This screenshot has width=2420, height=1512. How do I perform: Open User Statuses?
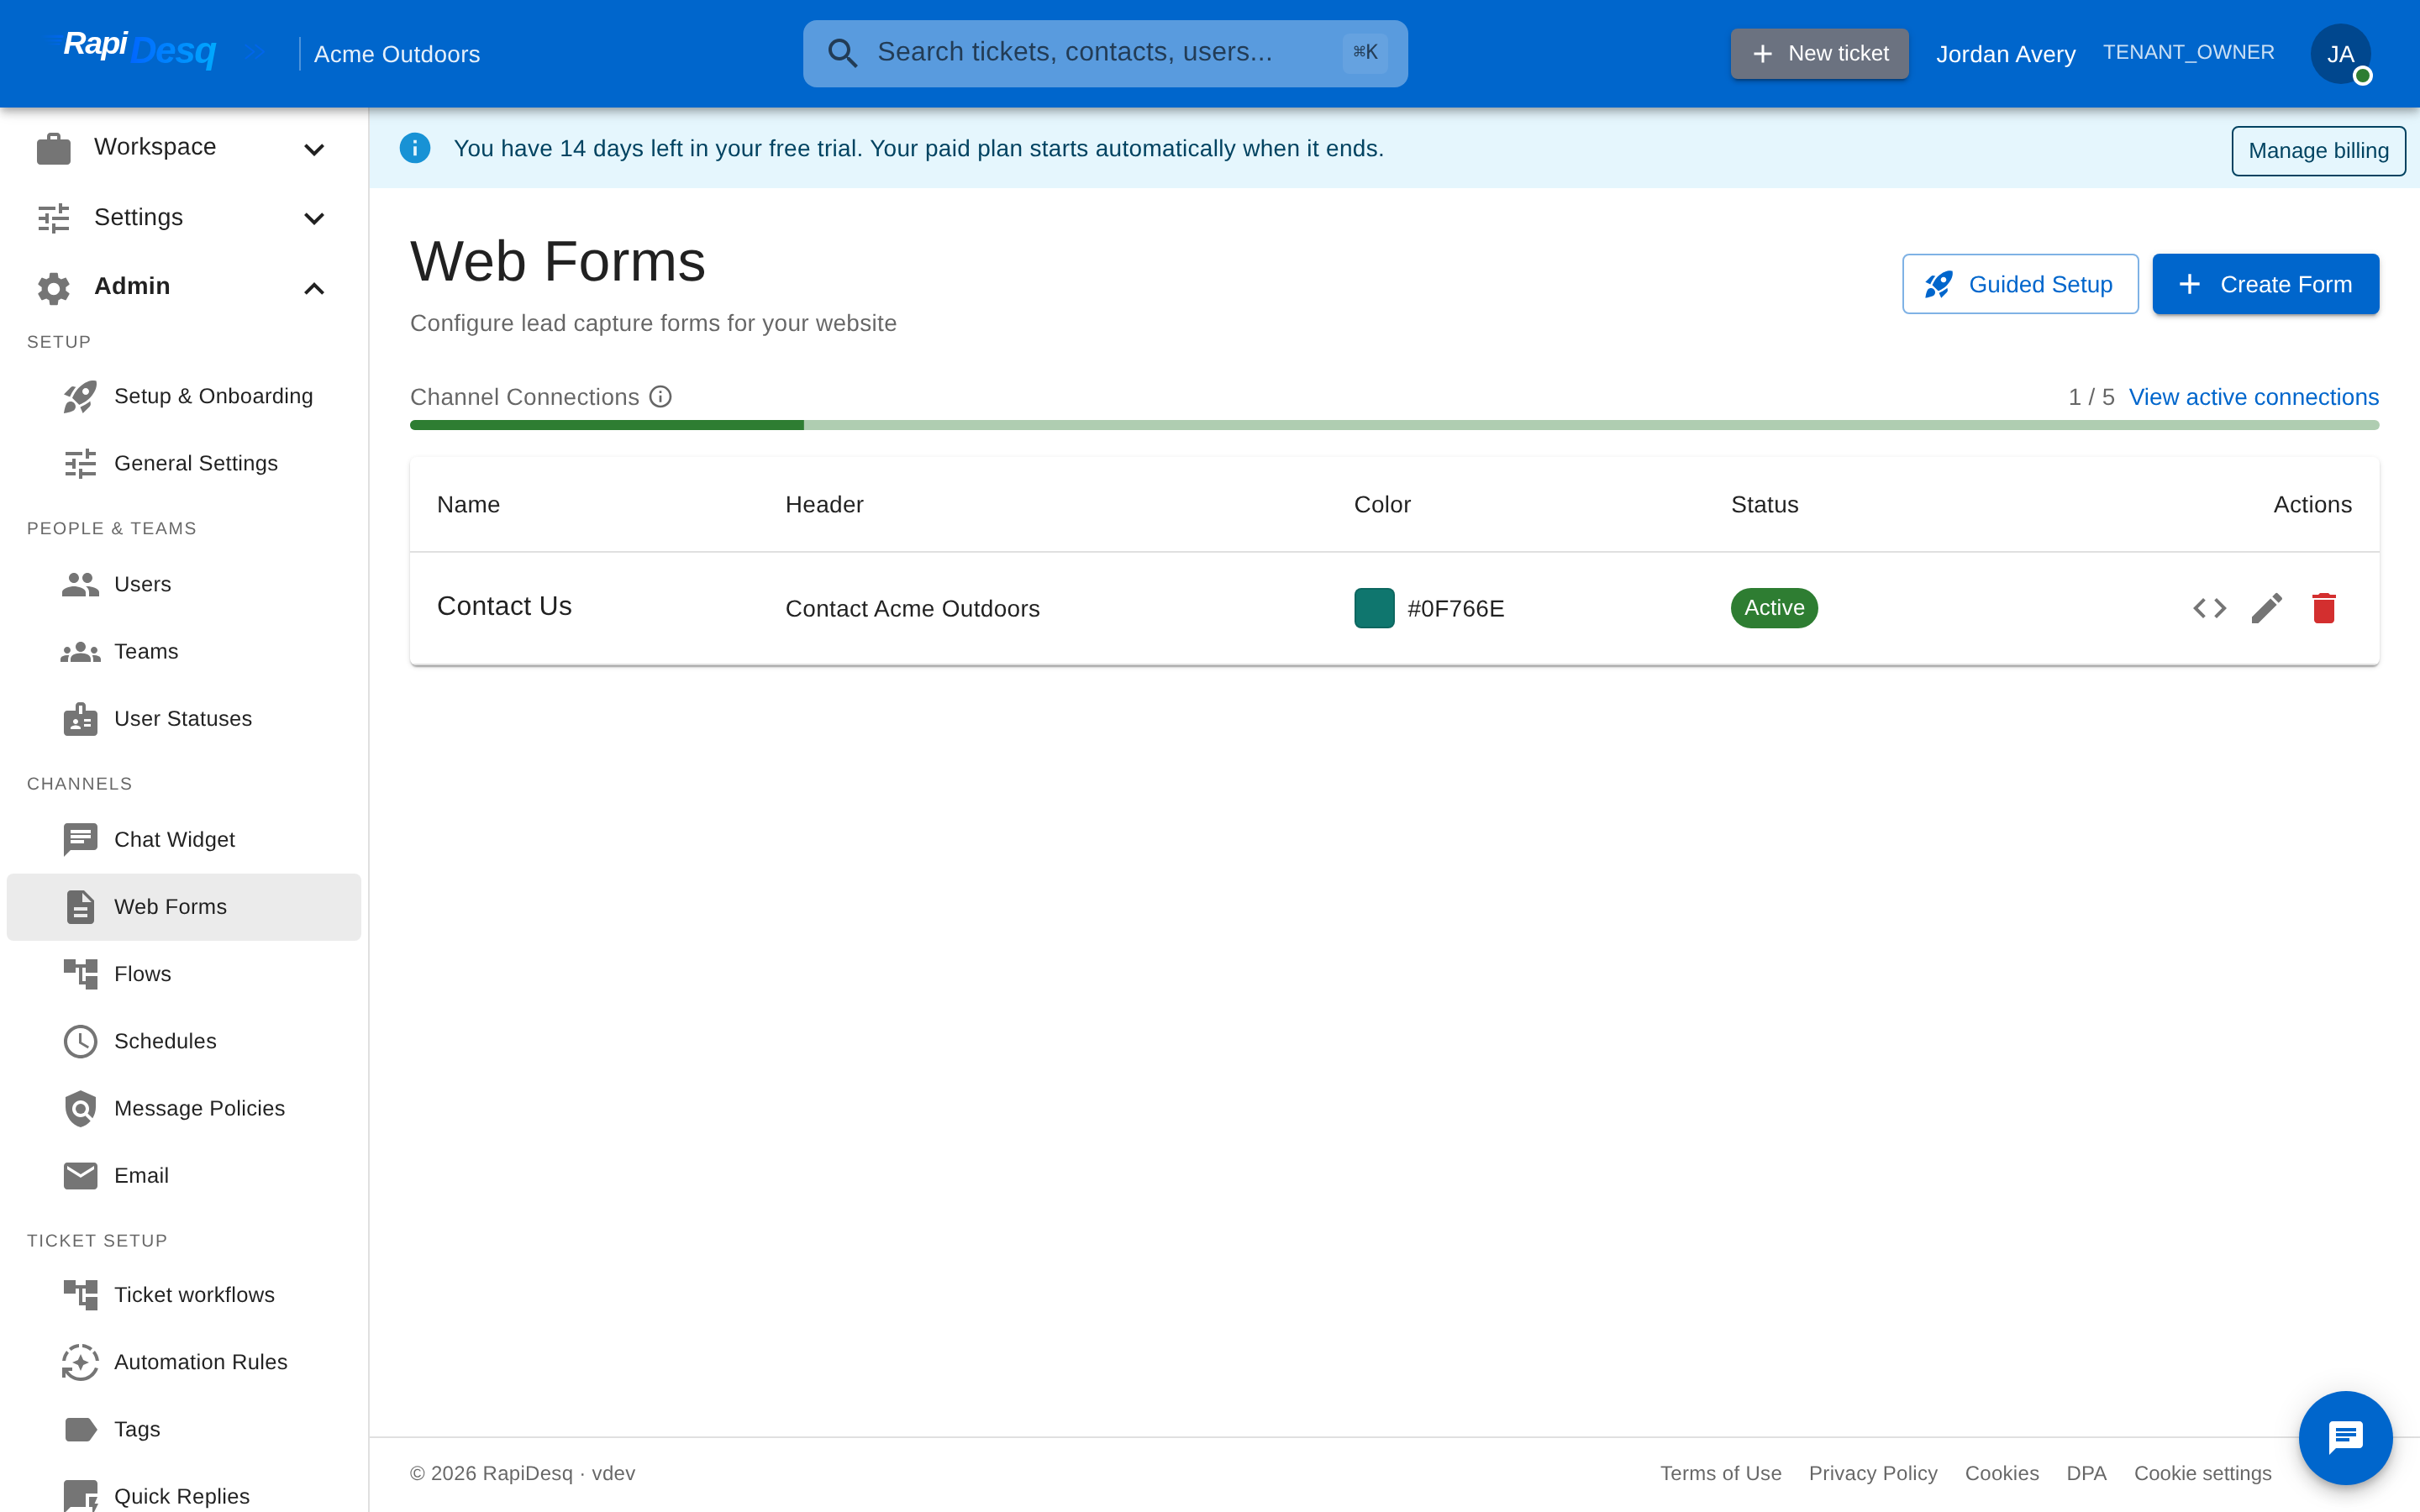coord(184,719)
